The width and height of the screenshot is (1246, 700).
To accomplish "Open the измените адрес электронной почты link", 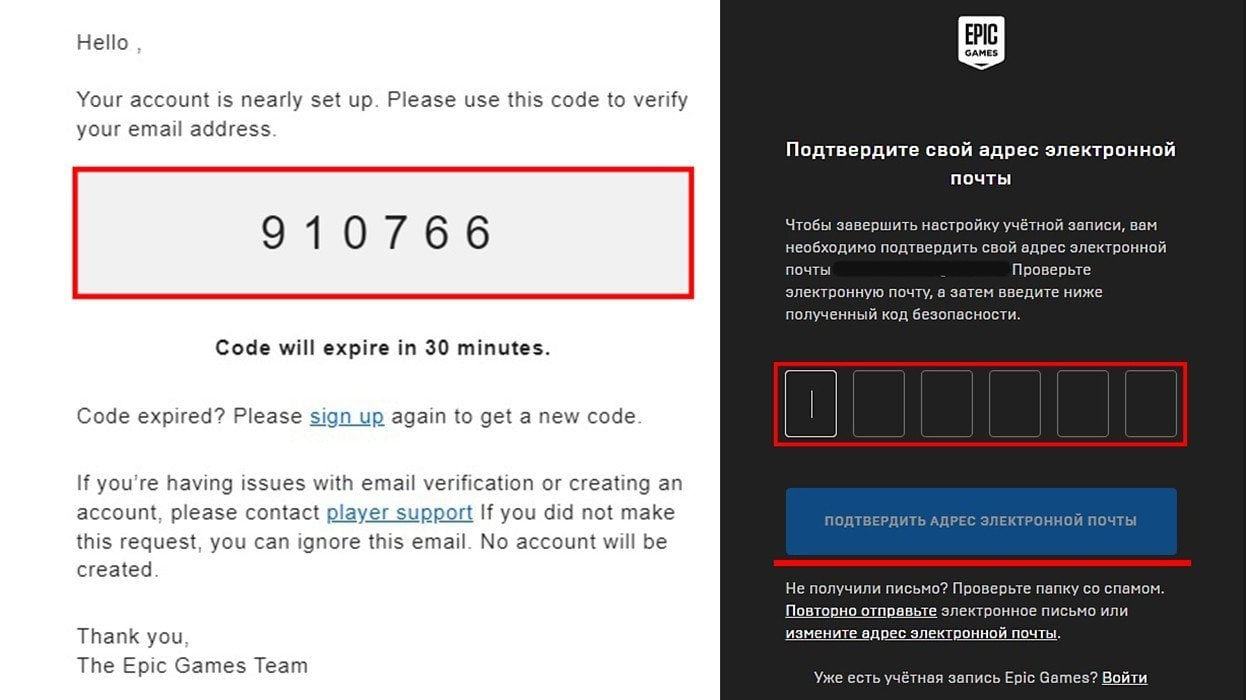I will [x=921, y=633].
